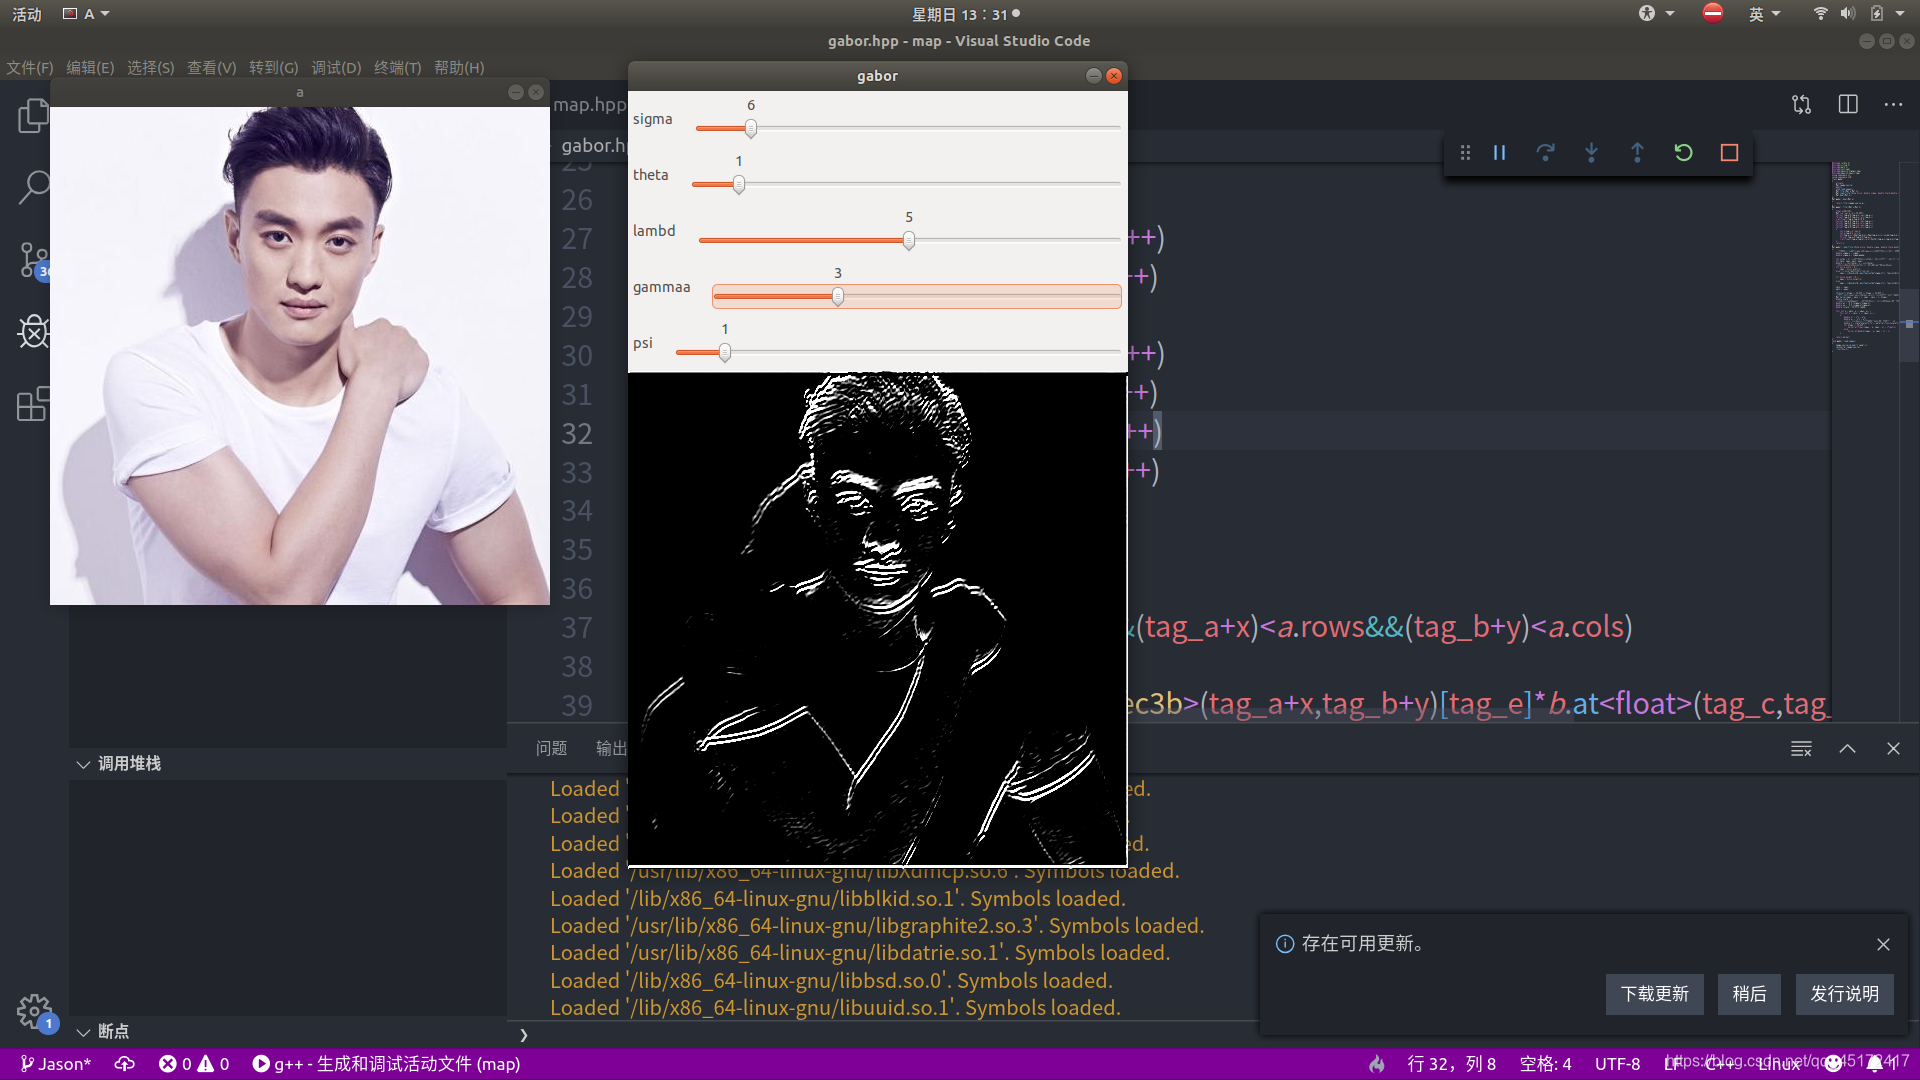Screen dimensions: 1920x1080
Task: Clear the debug console output
Action: click(x=1801, y=749)
